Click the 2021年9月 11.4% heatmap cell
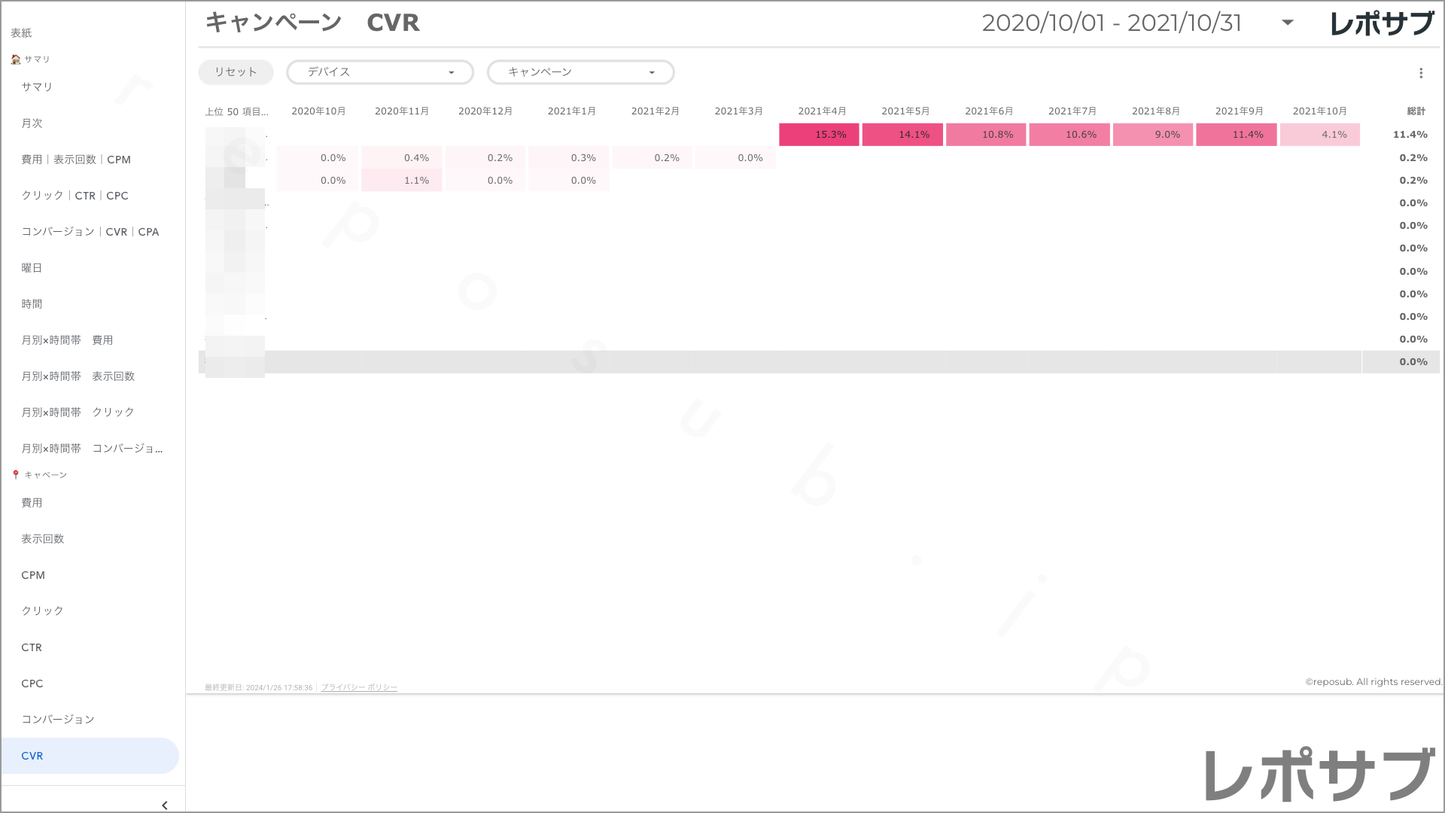The image size is (1445, 813). [x=1236, y=135]
